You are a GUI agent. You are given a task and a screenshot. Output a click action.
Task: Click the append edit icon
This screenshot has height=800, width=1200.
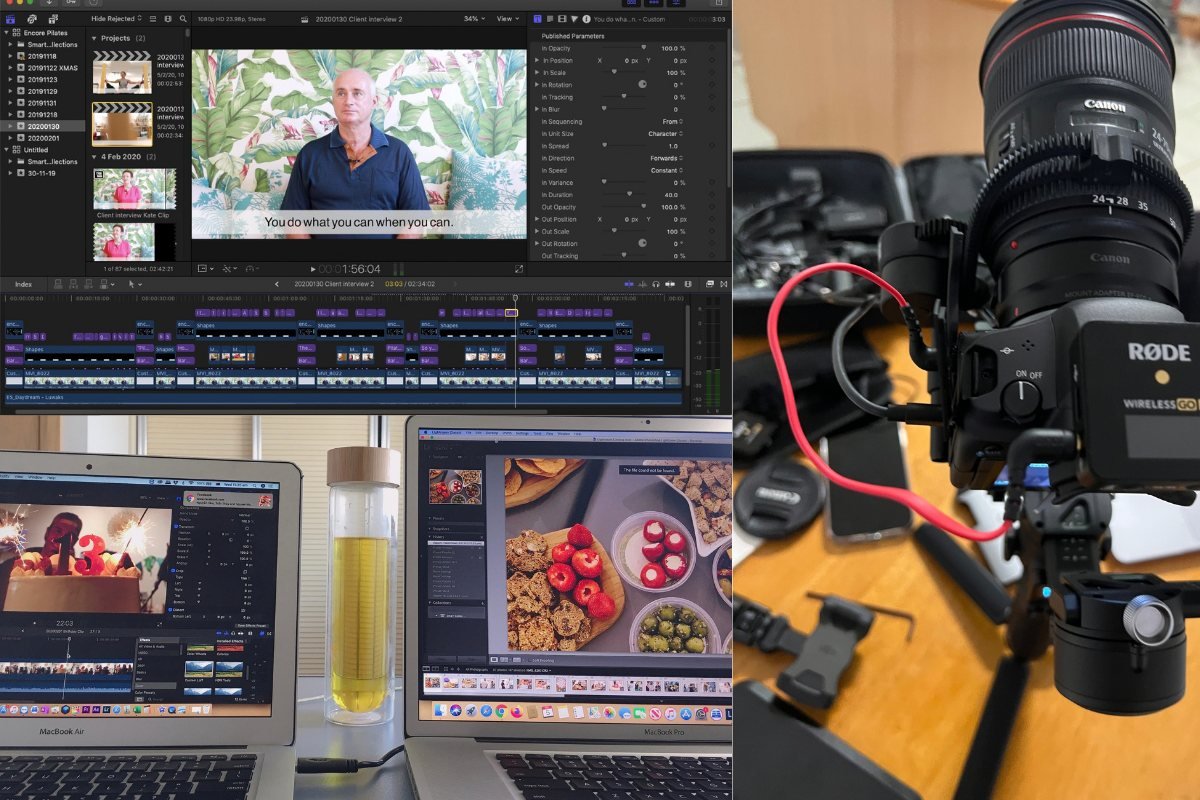click(88, 284)
